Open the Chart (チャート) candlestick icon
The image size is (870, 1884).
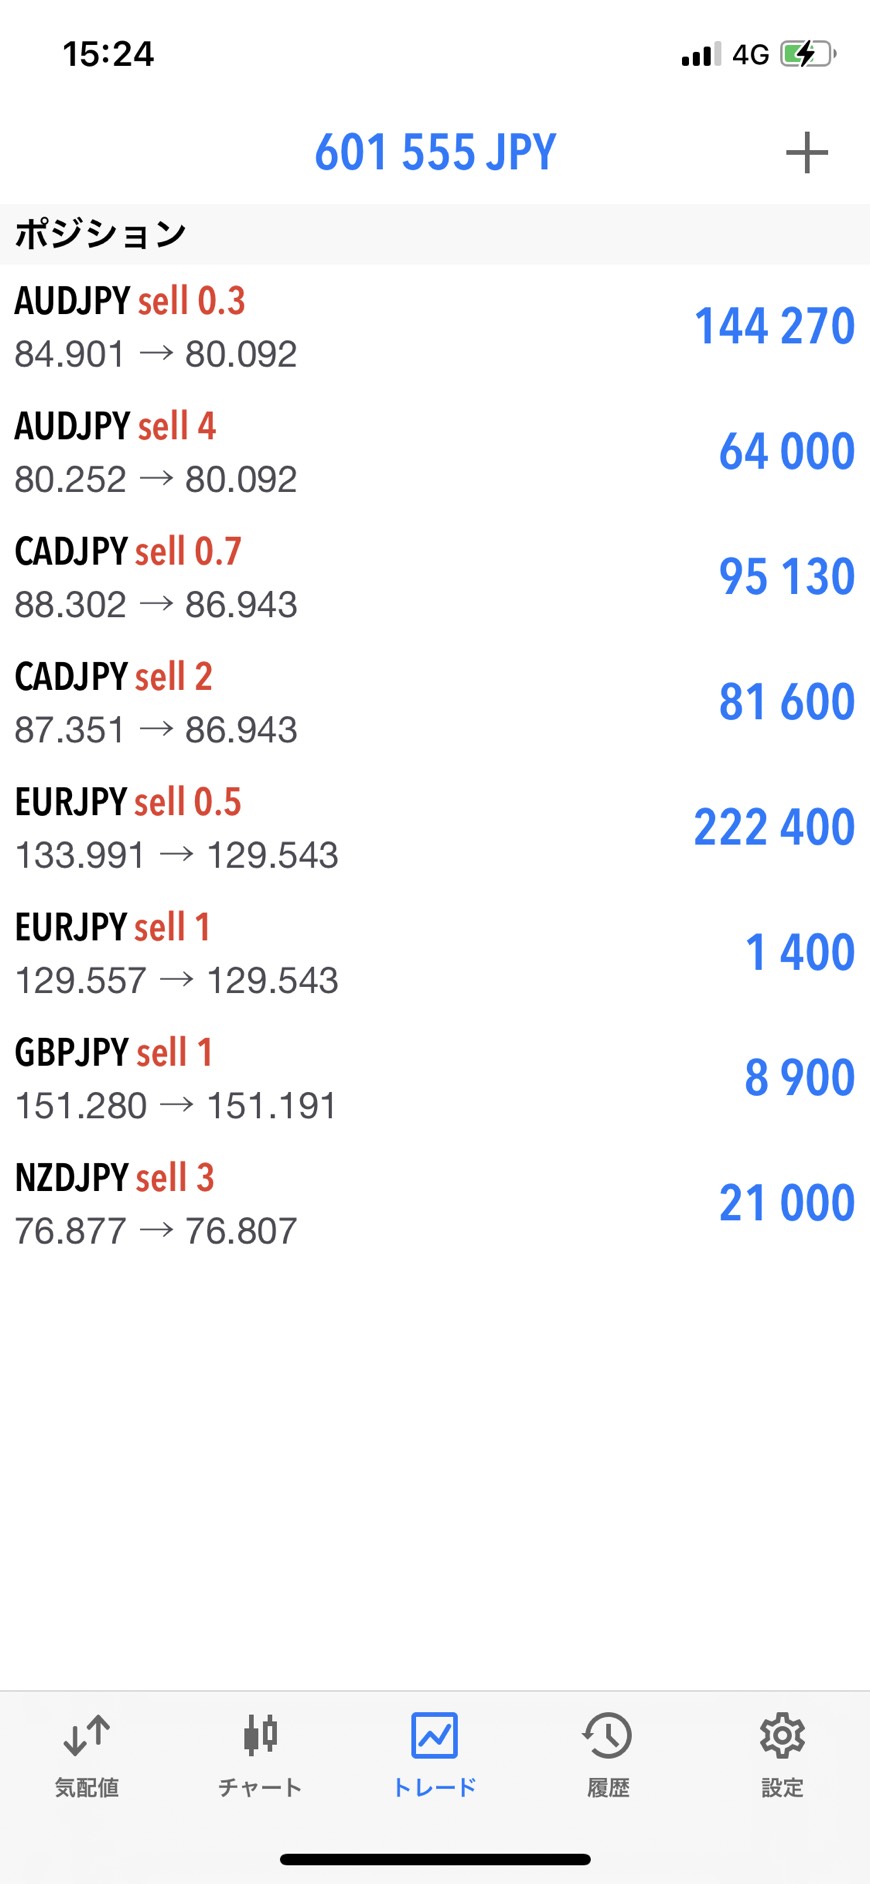tap(260, 1736)
